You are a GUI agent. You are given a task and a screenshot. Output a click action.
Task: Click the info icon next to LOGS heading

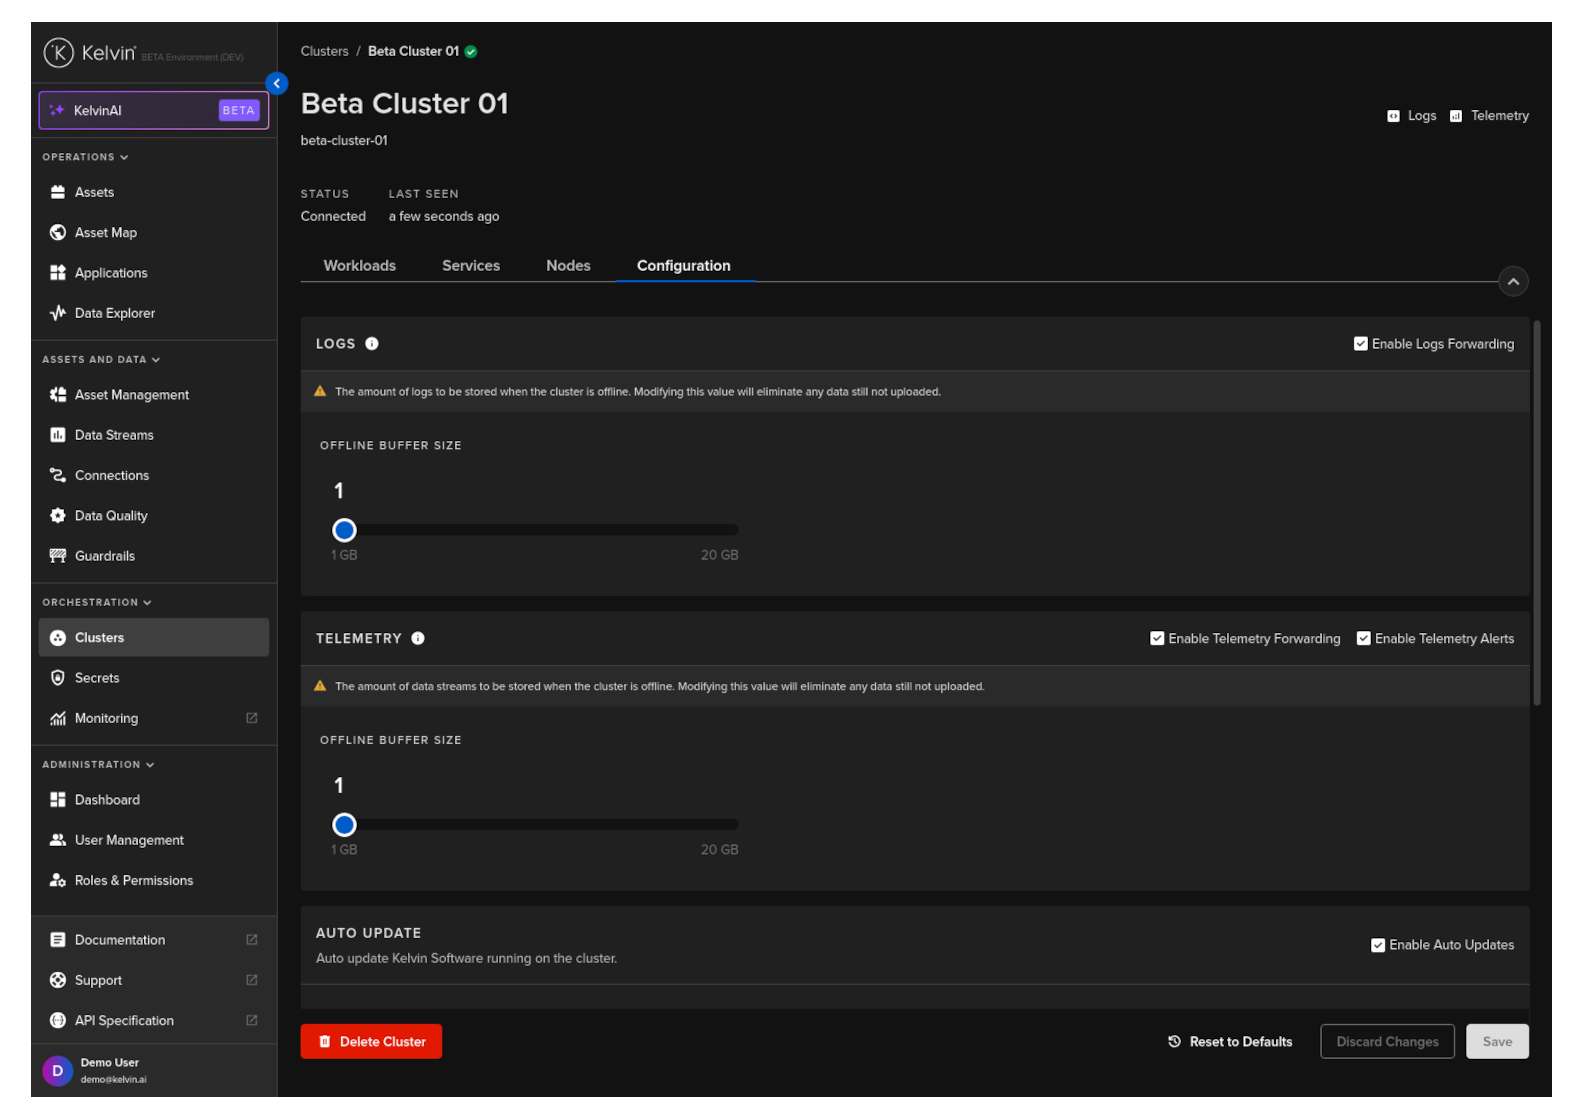[372, 344]
